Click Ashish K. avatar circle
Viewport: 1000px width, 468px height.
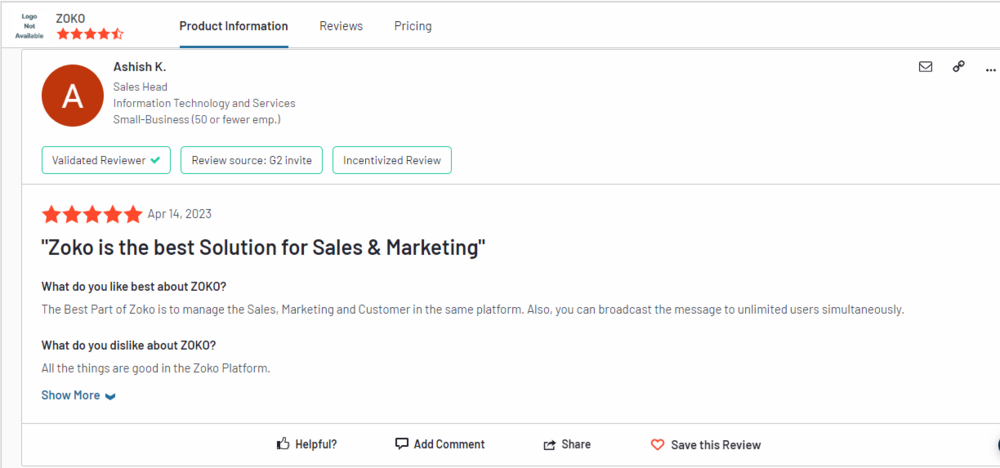tap(72, 96)
